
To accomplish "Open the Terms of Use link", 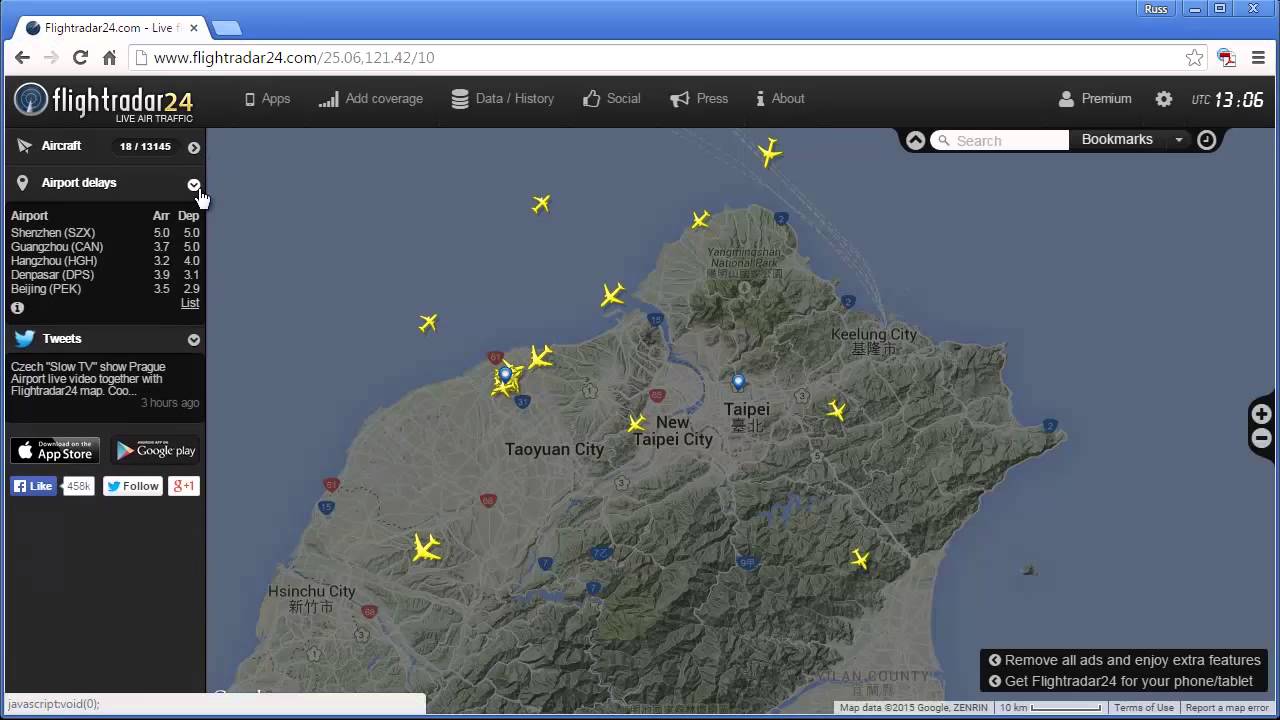I will pos(1144,708).
